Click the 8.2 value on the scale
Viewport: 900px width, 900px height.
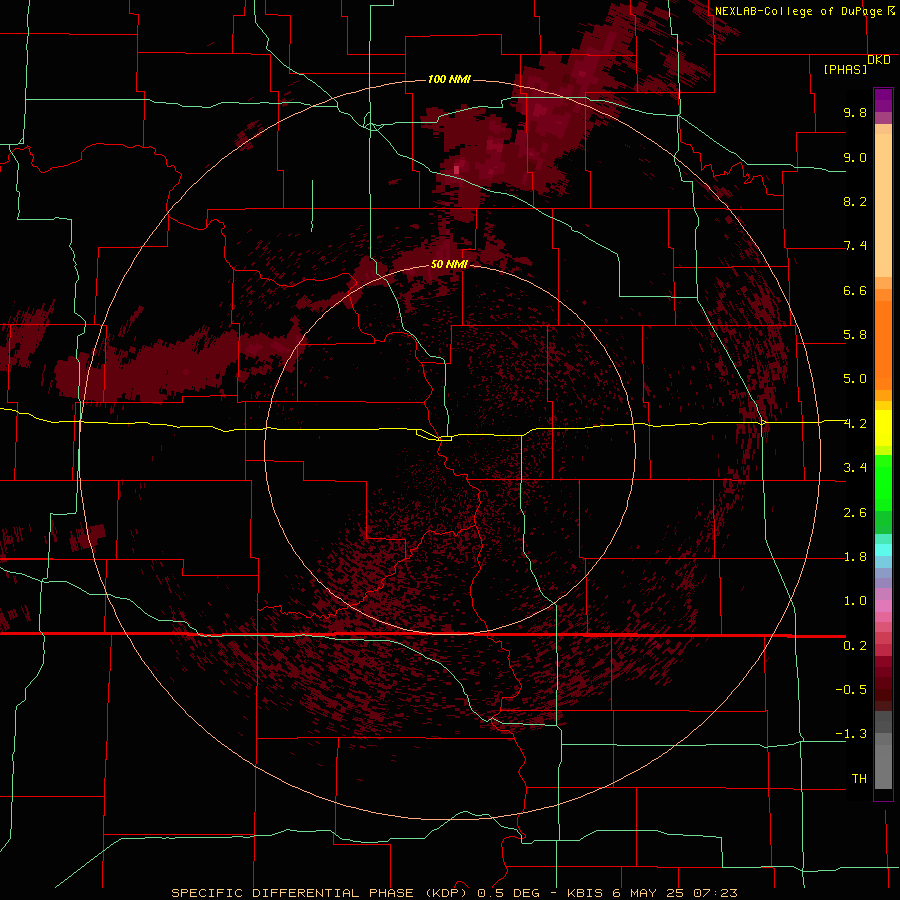click(x=855, y=201)
